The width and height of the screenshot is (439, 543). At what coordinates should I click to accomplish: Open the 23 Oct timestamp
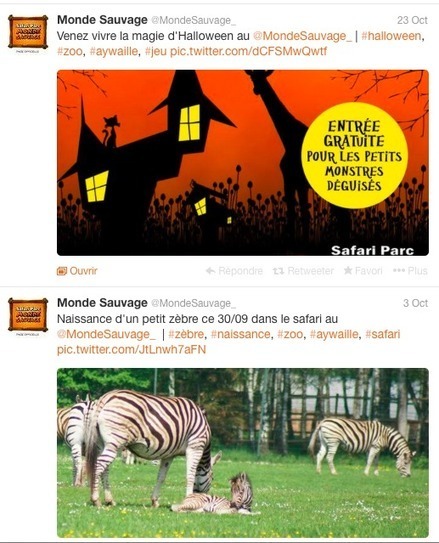pyautogui.click(x=412, y=20)
